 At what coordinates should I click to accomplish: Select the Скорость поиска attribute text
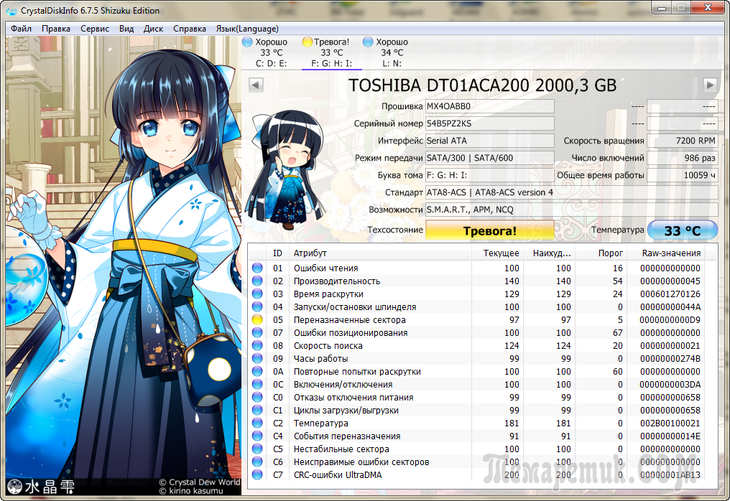(328, 345)
